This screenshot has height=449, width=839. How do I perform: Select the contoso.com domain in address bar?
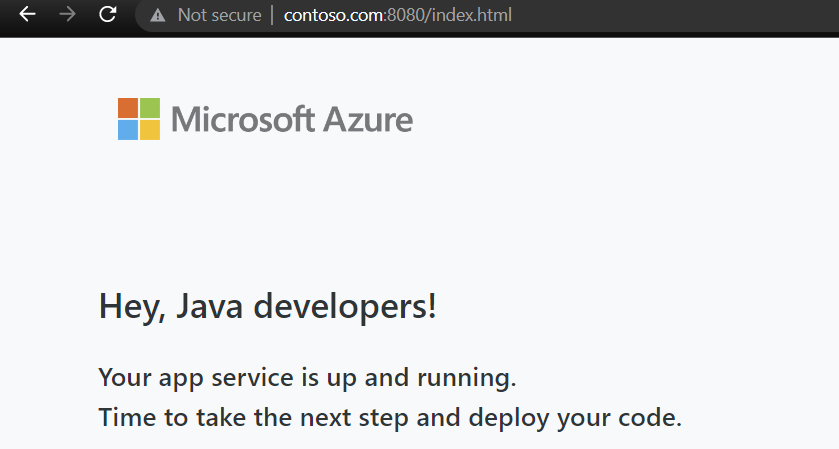point(333,15)
